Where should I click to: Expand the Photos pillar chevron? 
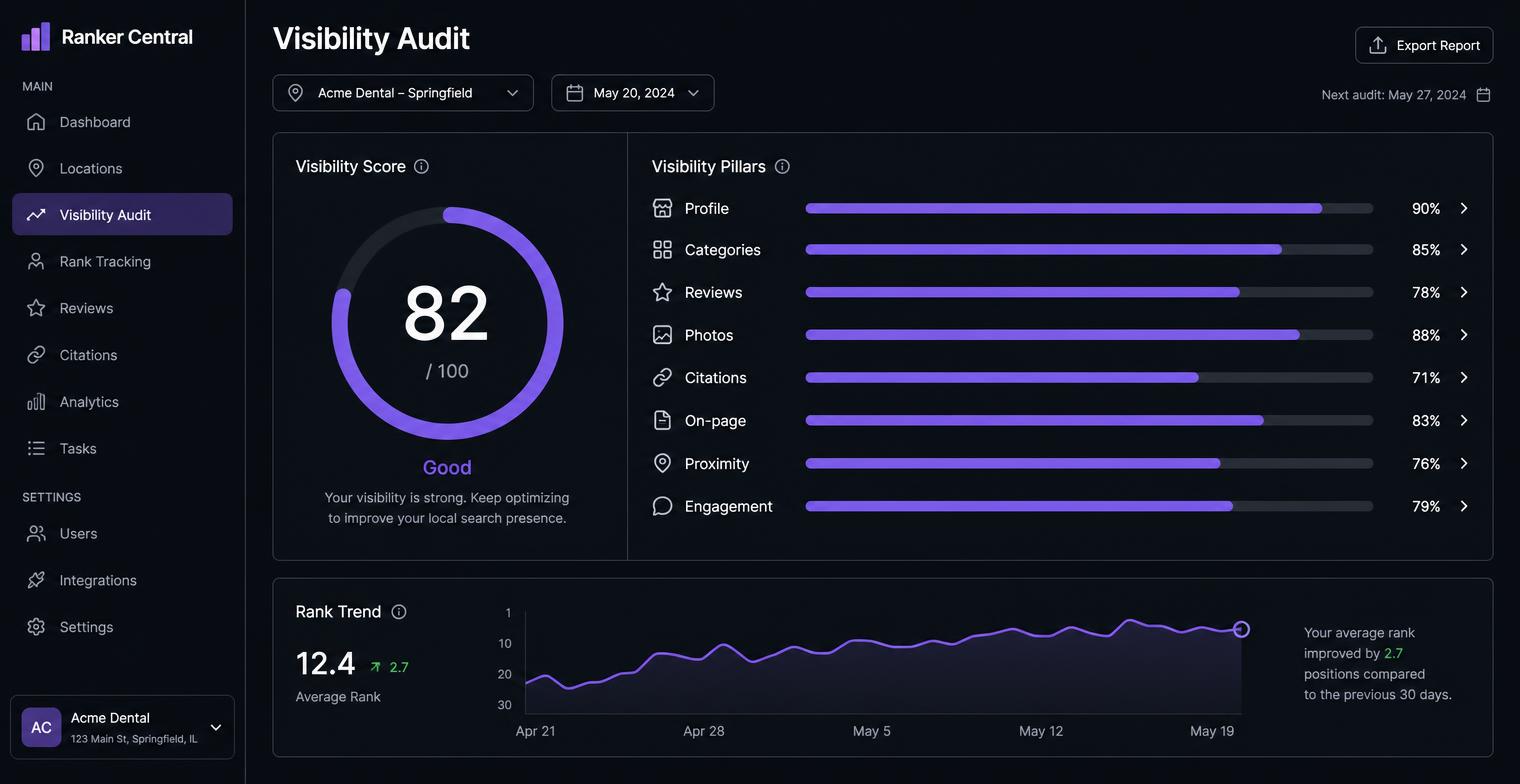coord(1464,335)
